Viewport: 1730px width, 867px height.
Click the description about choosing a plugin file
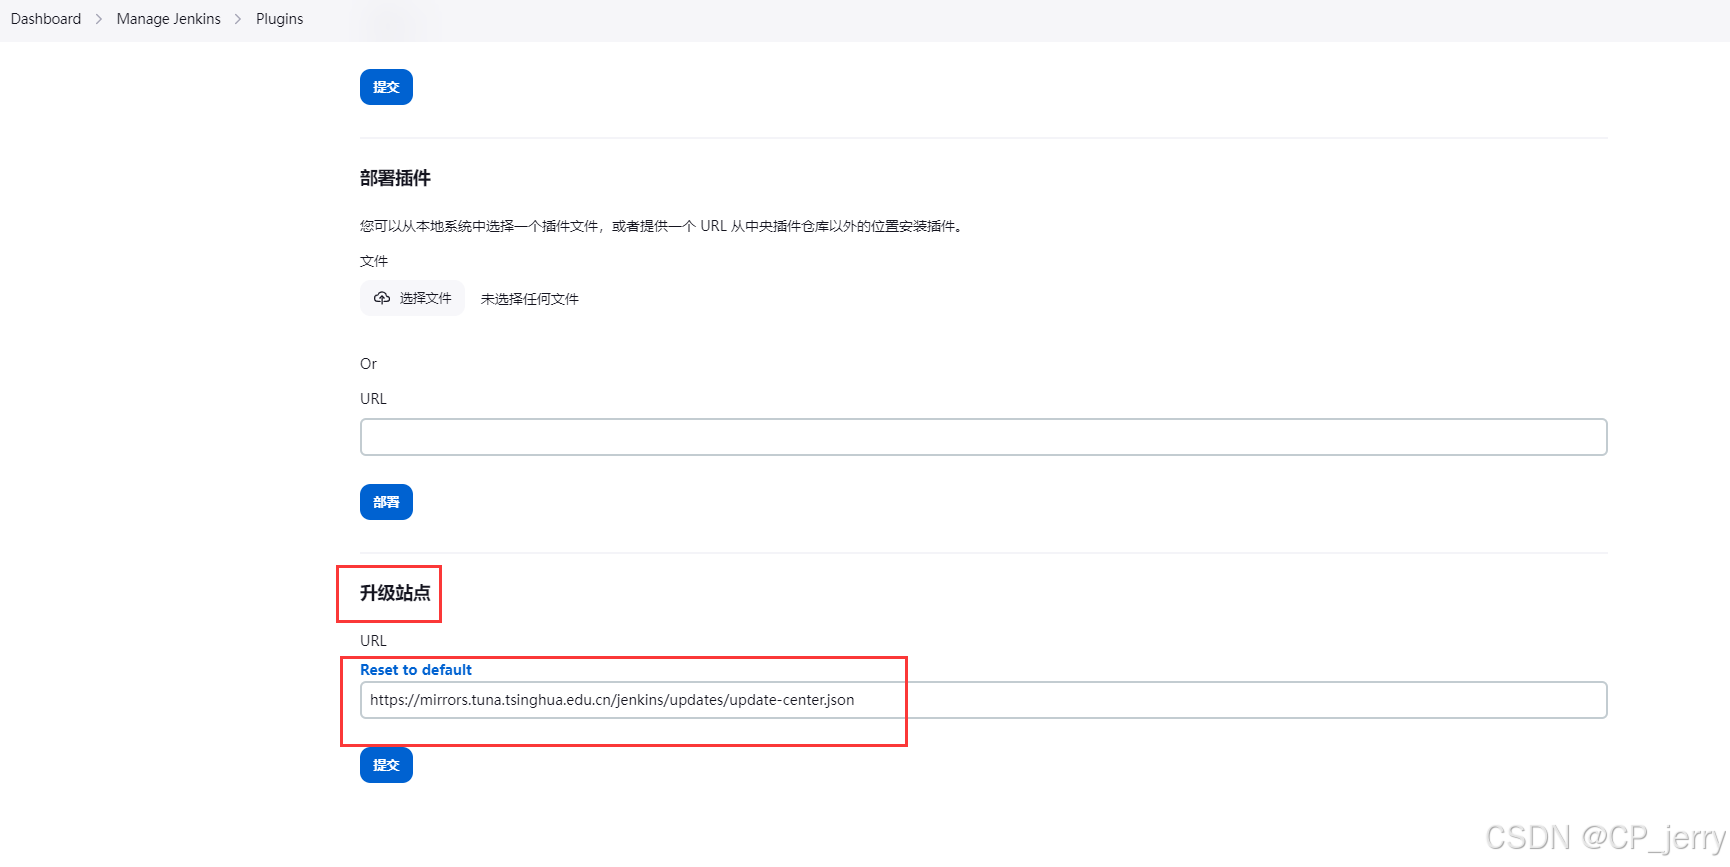(663, 226)
